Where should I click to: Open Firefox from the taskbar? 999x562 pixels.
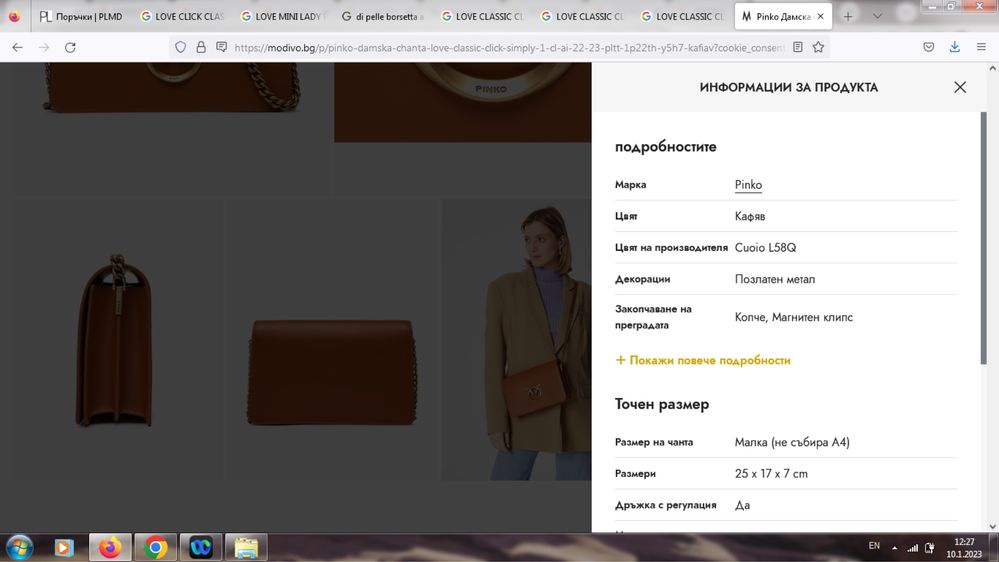point(110,547)
